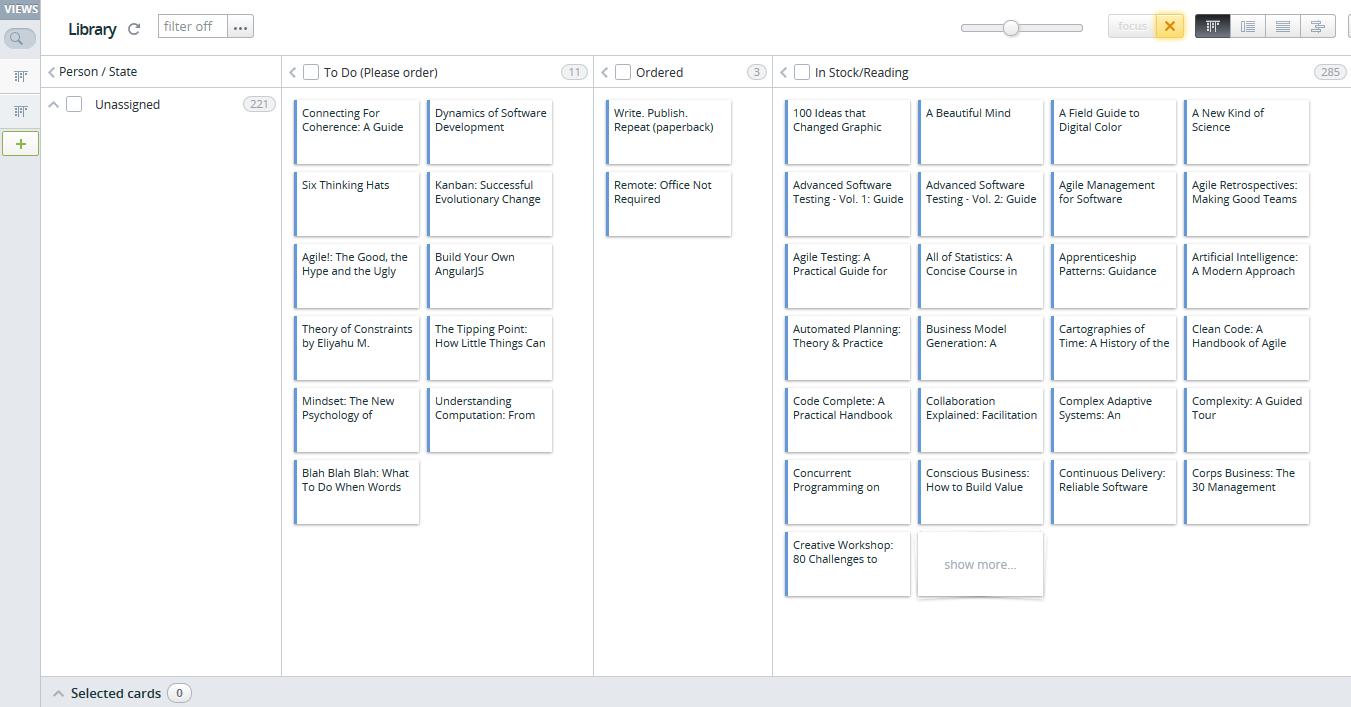Check the Unassigned row checkbox
Screen dimensions: 1351x707
point(74,104)
